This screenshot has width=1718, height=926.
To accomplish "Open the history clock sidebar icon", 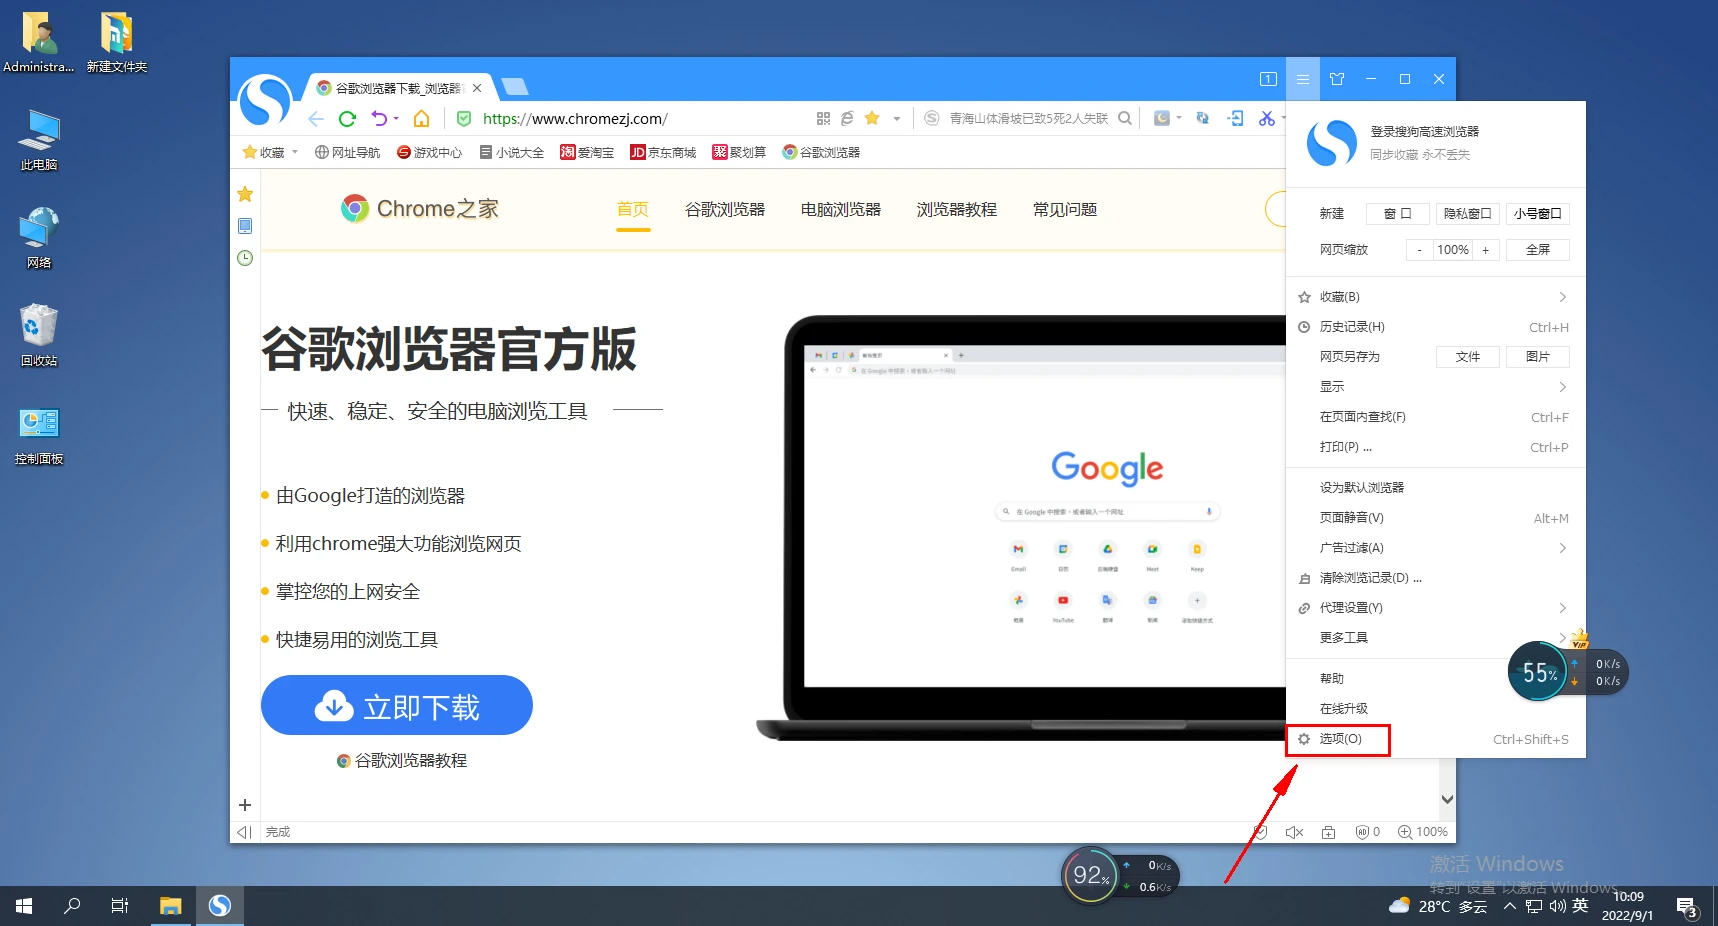I will click(245, 258).
